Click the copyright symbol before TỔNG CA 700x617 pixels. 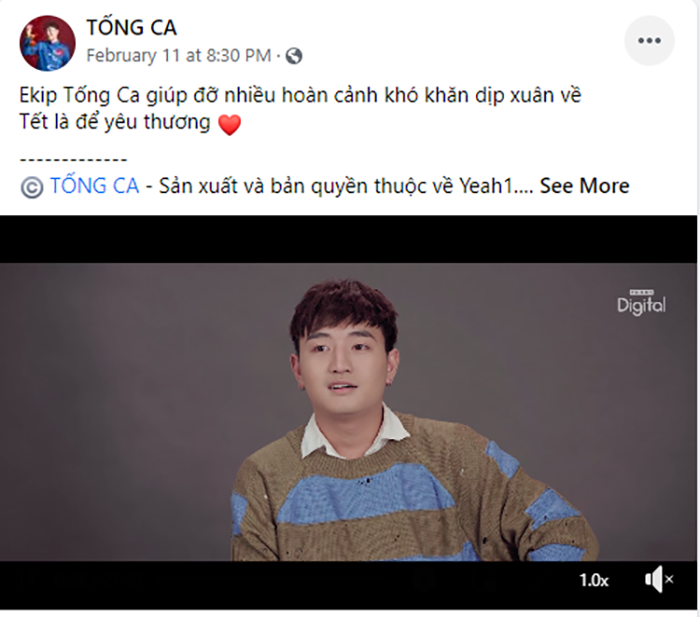[x=32, y=187]
